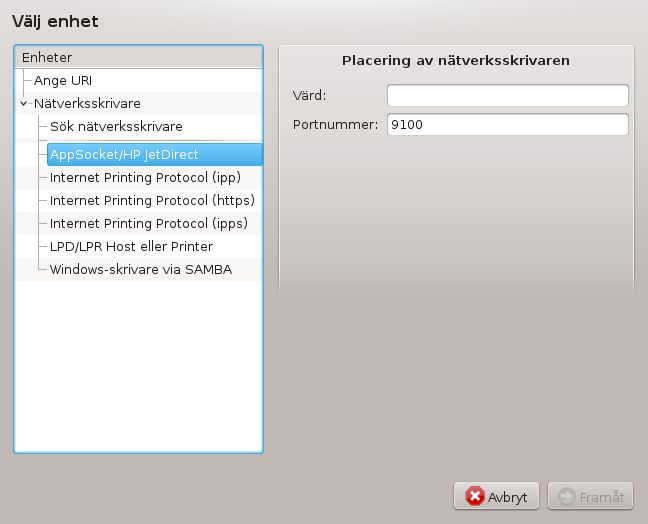
Task: Pick Internet Printing Protocol (ipp)
Action: pos(145,178)
